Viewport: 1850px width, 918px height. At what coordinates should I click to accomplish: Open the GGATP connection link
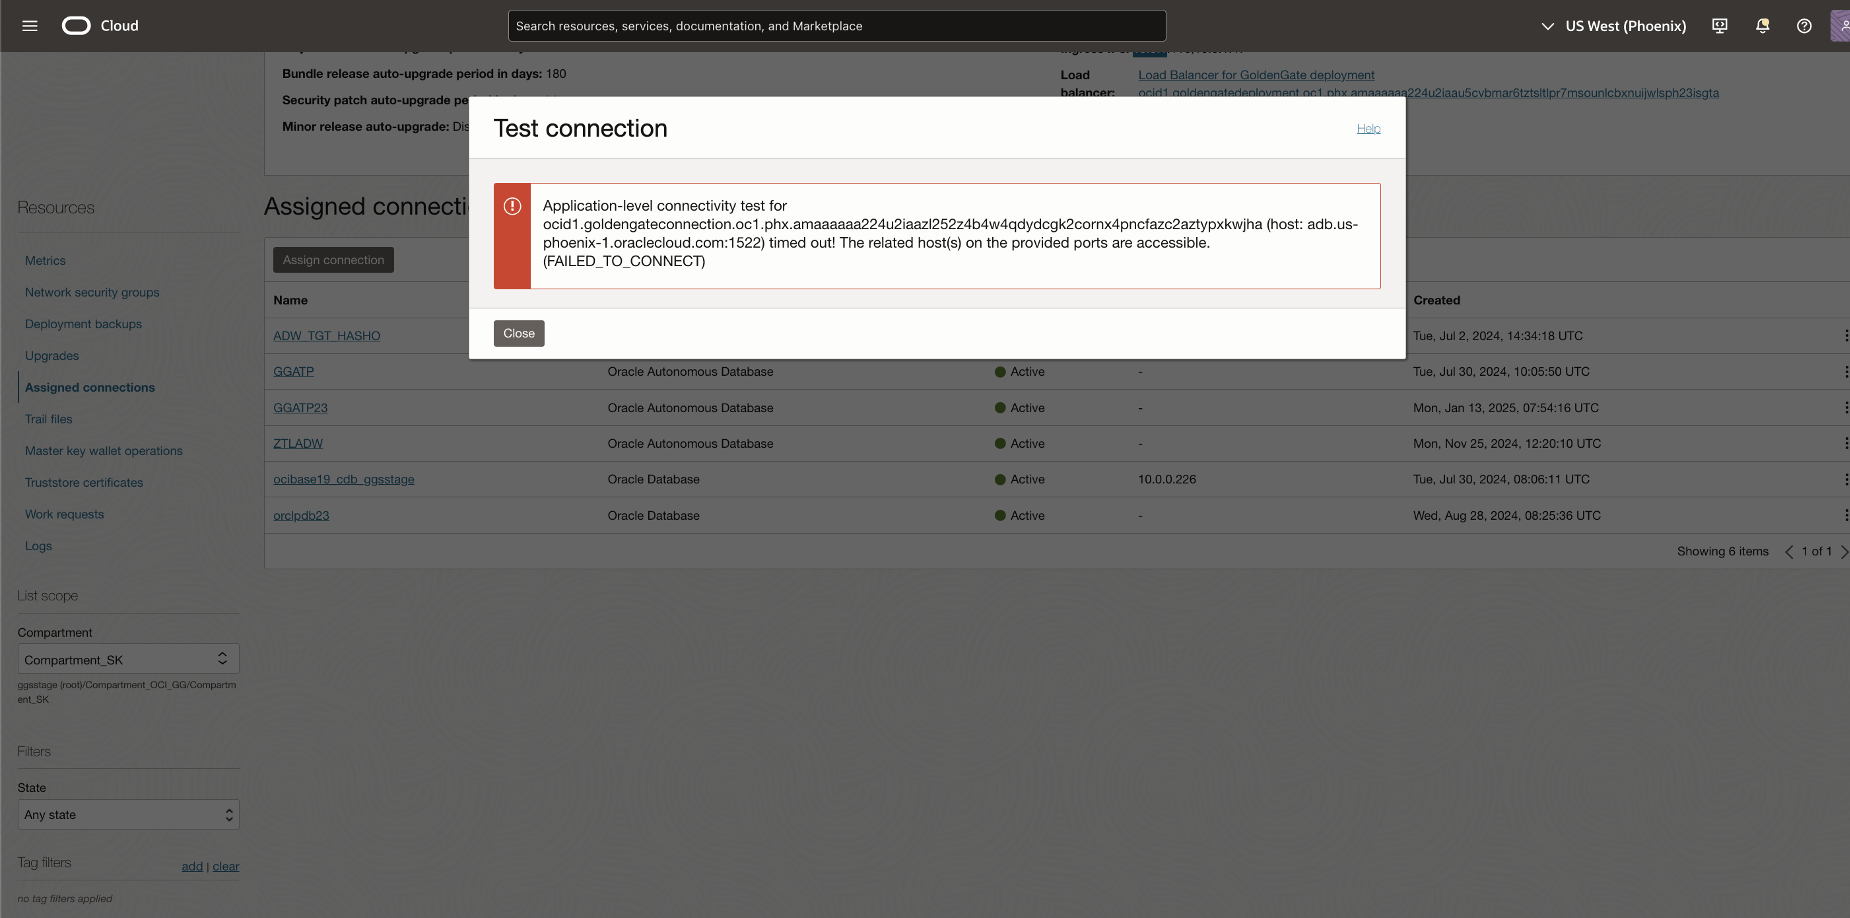[294, 372]
